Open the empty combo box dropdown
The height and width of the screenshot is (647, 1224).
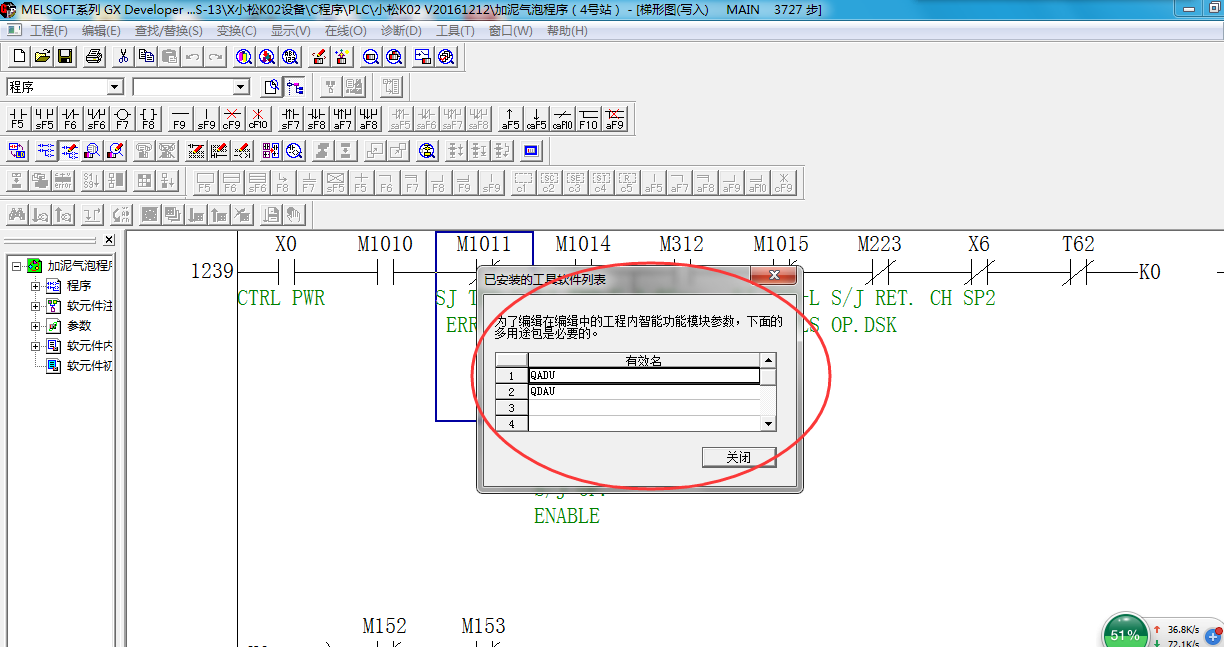[240, 87]
